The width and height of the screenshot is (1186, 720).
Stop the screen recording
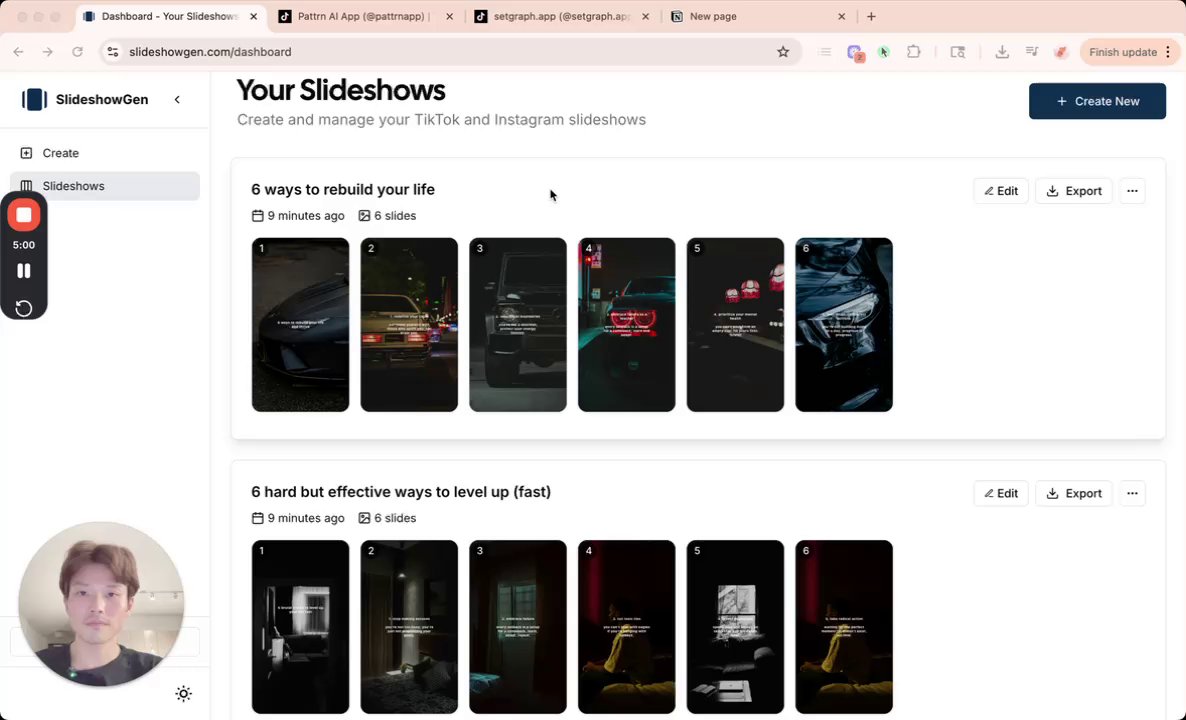point(24,215)
